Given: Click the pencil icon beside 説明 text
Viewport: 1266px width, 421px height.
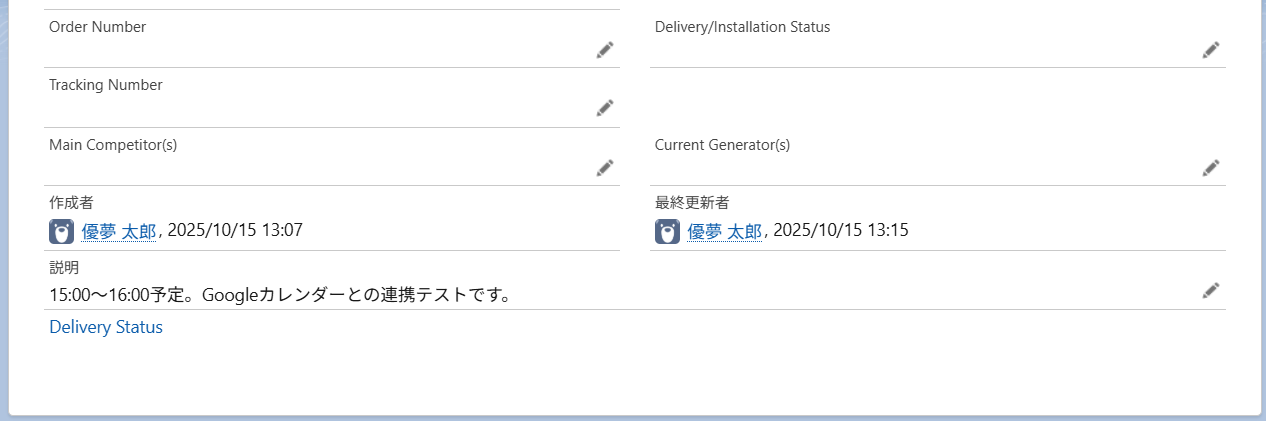Looking at the screenshot, I should [x=1211, y=291].
